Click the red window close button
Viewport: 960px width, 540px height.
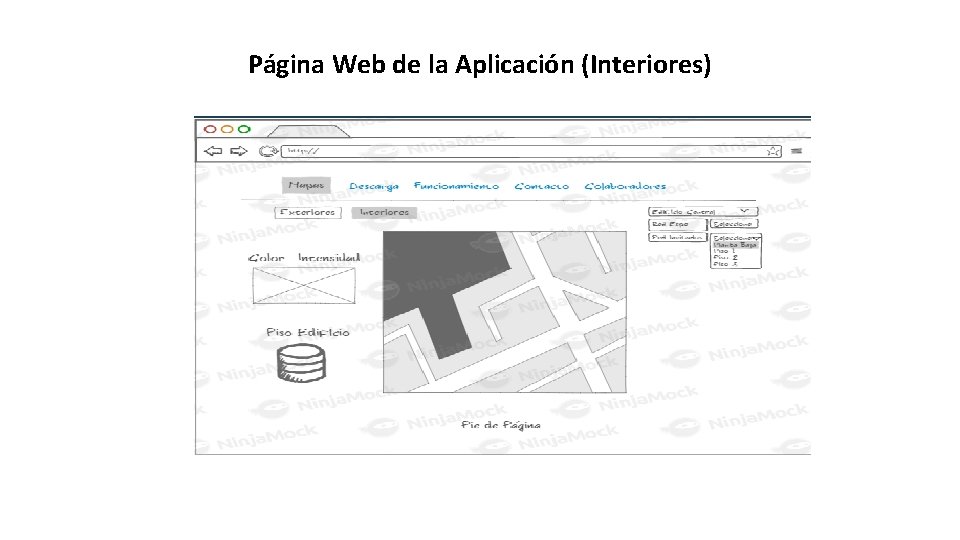[x=210, y=129]
